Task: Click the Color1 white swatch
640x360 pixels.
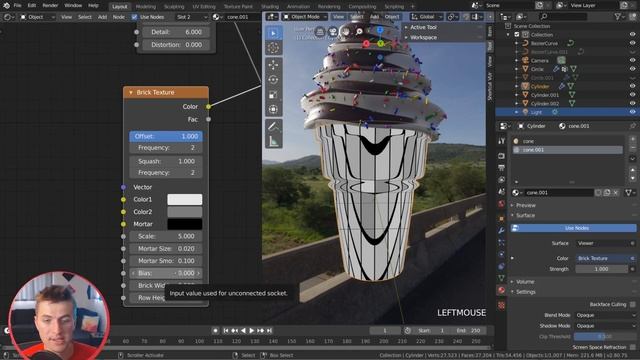Action: (x=184, y=200)
